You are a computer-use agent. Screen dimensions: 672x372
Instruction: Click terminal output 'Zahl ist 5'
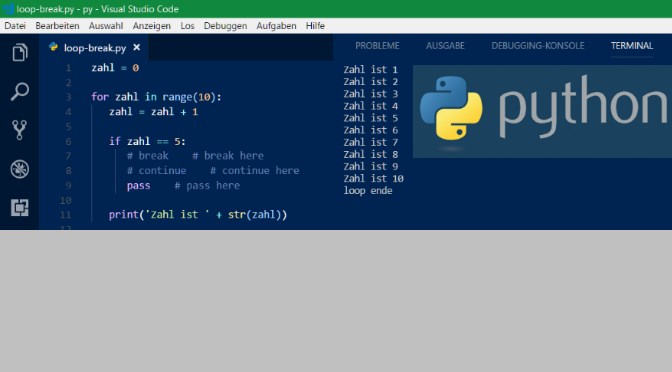click(371, 118)
